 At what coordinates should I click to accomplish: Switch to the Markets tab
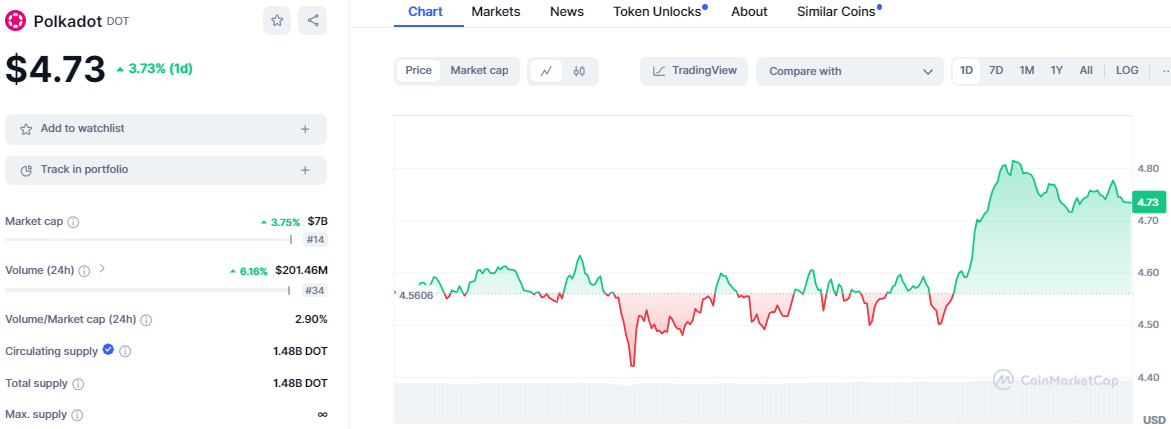click(x=496, y=12)
